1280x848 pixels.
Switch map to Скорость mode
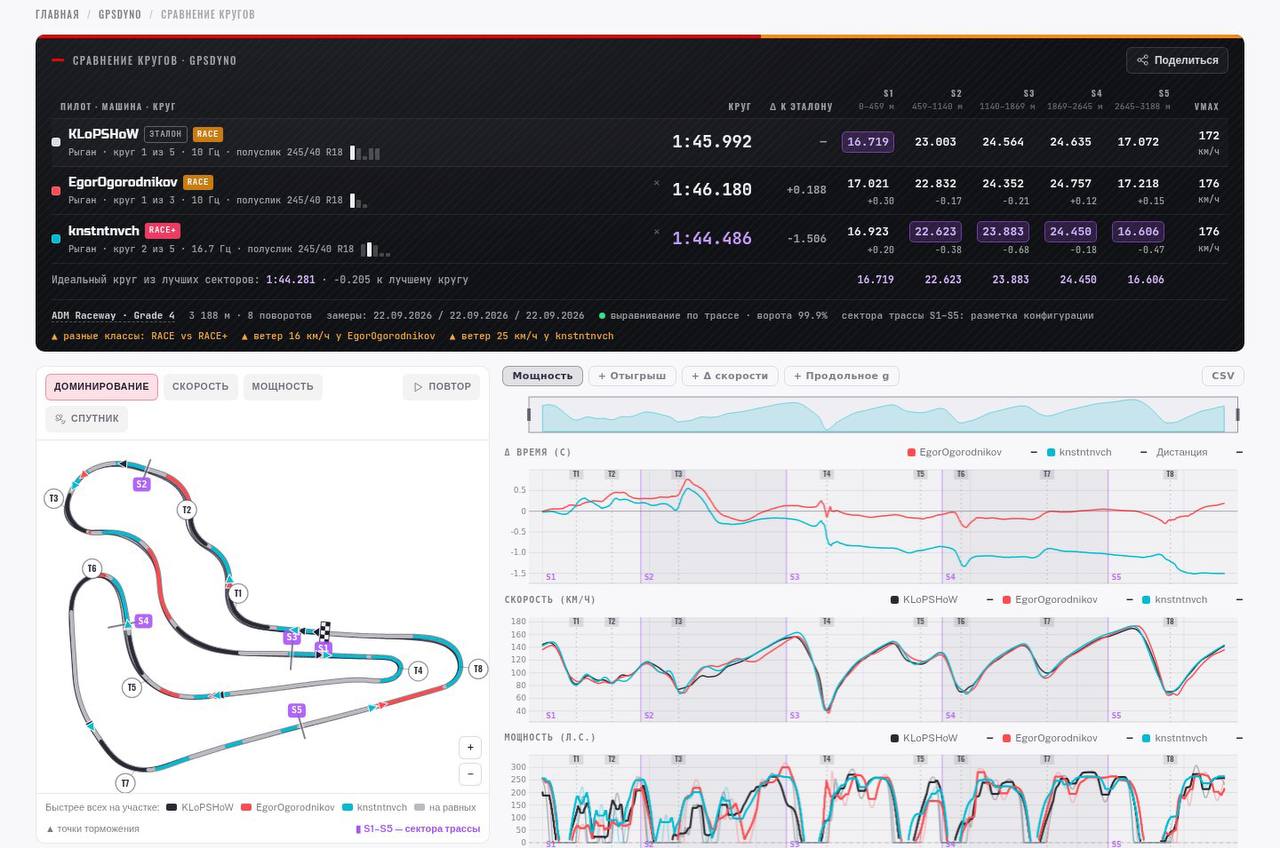pos(200,387)
